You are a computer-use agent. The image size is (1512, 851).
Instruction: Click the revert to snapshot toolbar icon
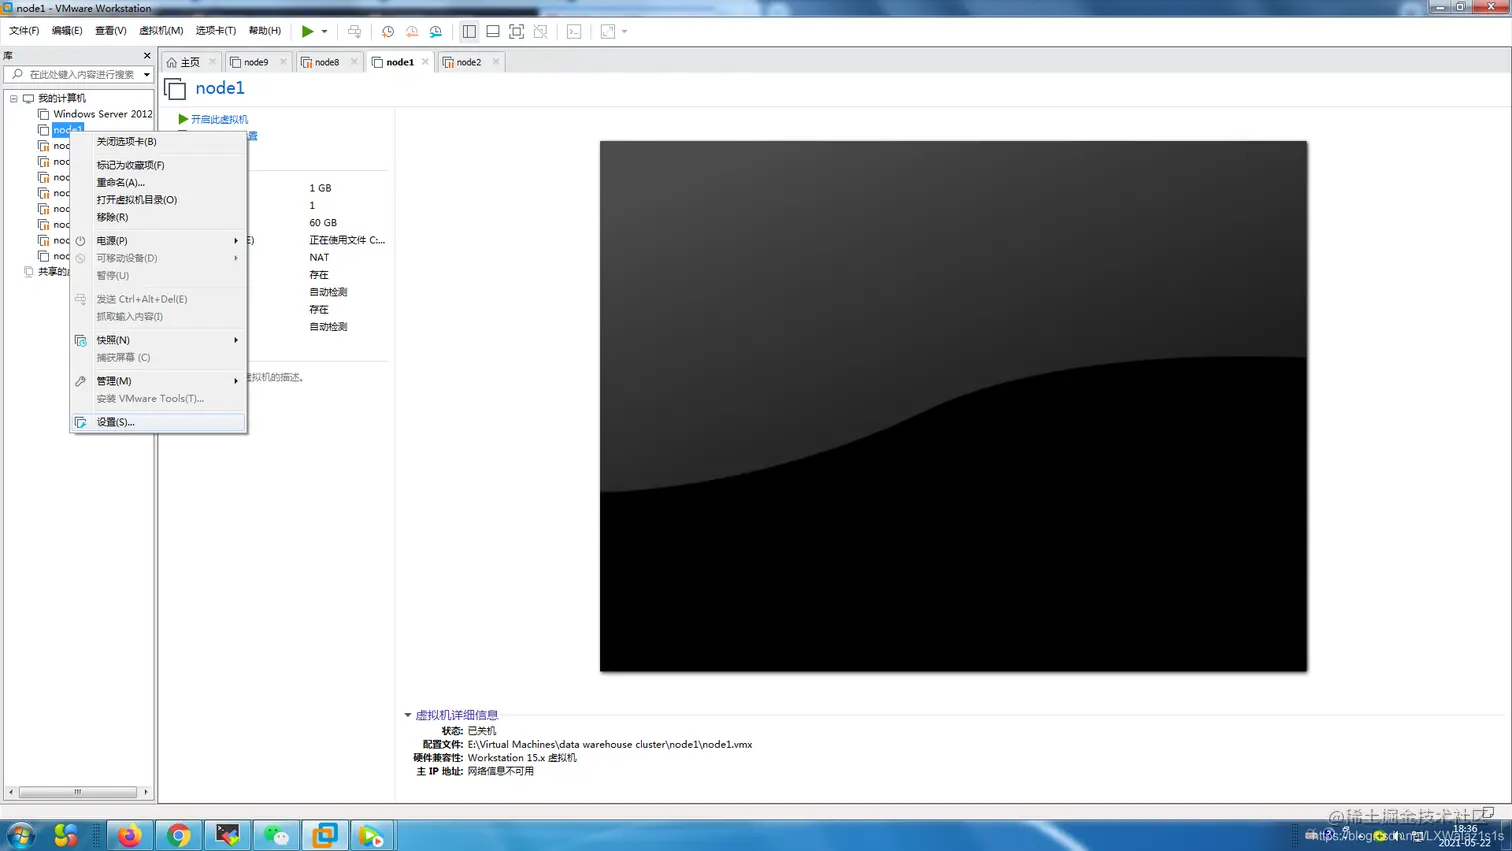click(x=412, y=32)
